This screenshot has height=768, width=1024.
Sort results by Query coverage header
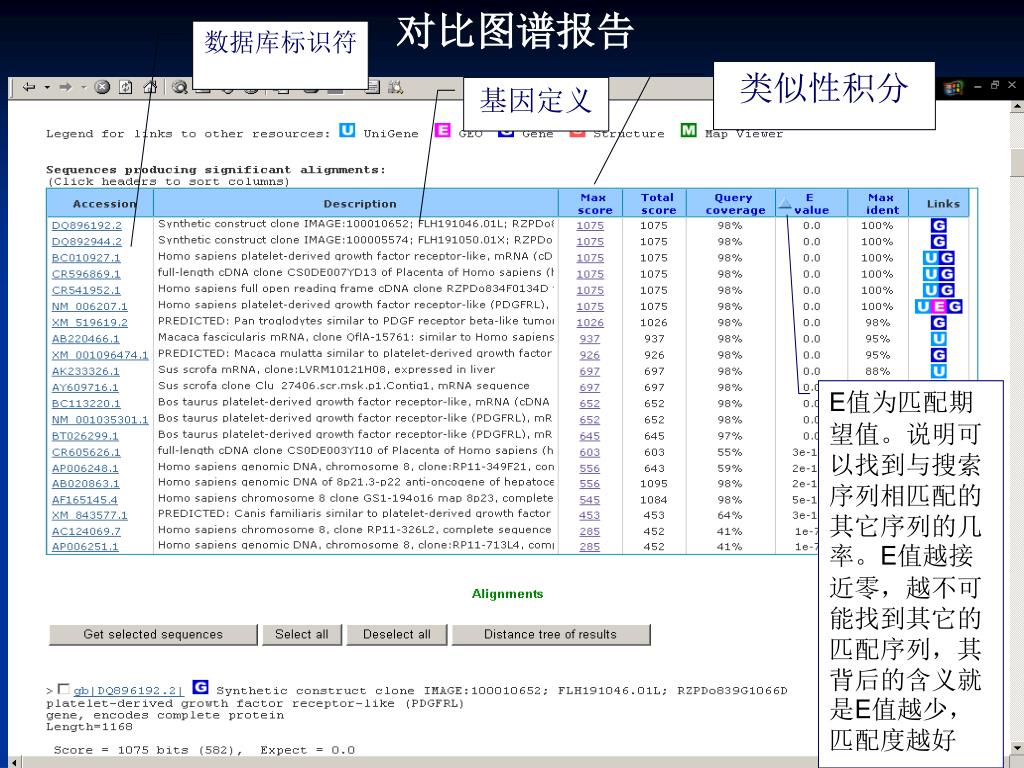tap(735, 204)
